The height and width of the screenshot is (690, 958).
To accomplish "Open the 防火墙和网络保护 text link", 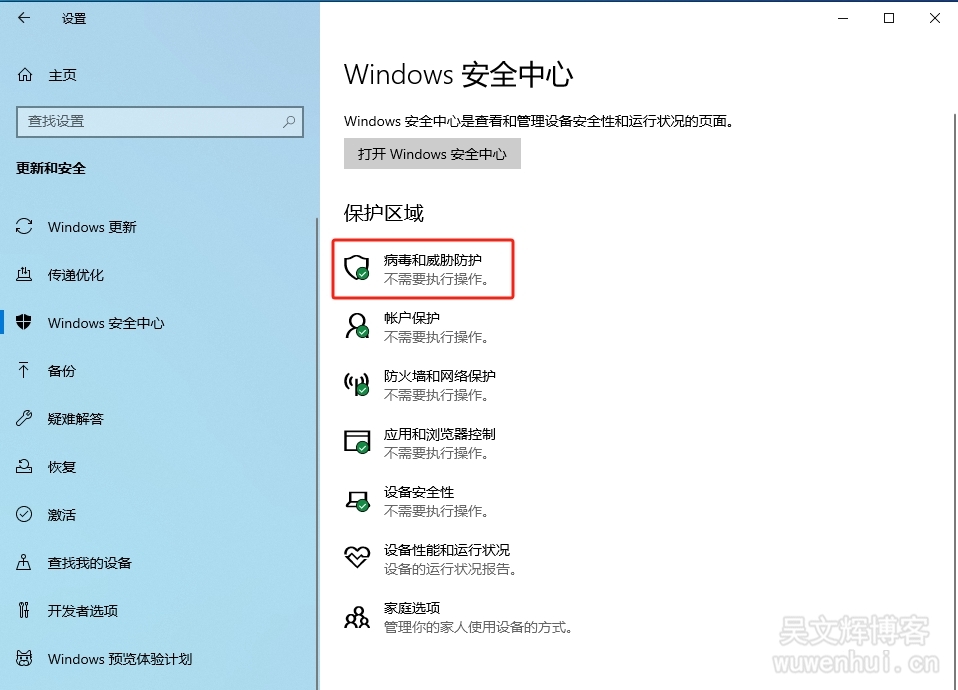I will pos(439,376).
